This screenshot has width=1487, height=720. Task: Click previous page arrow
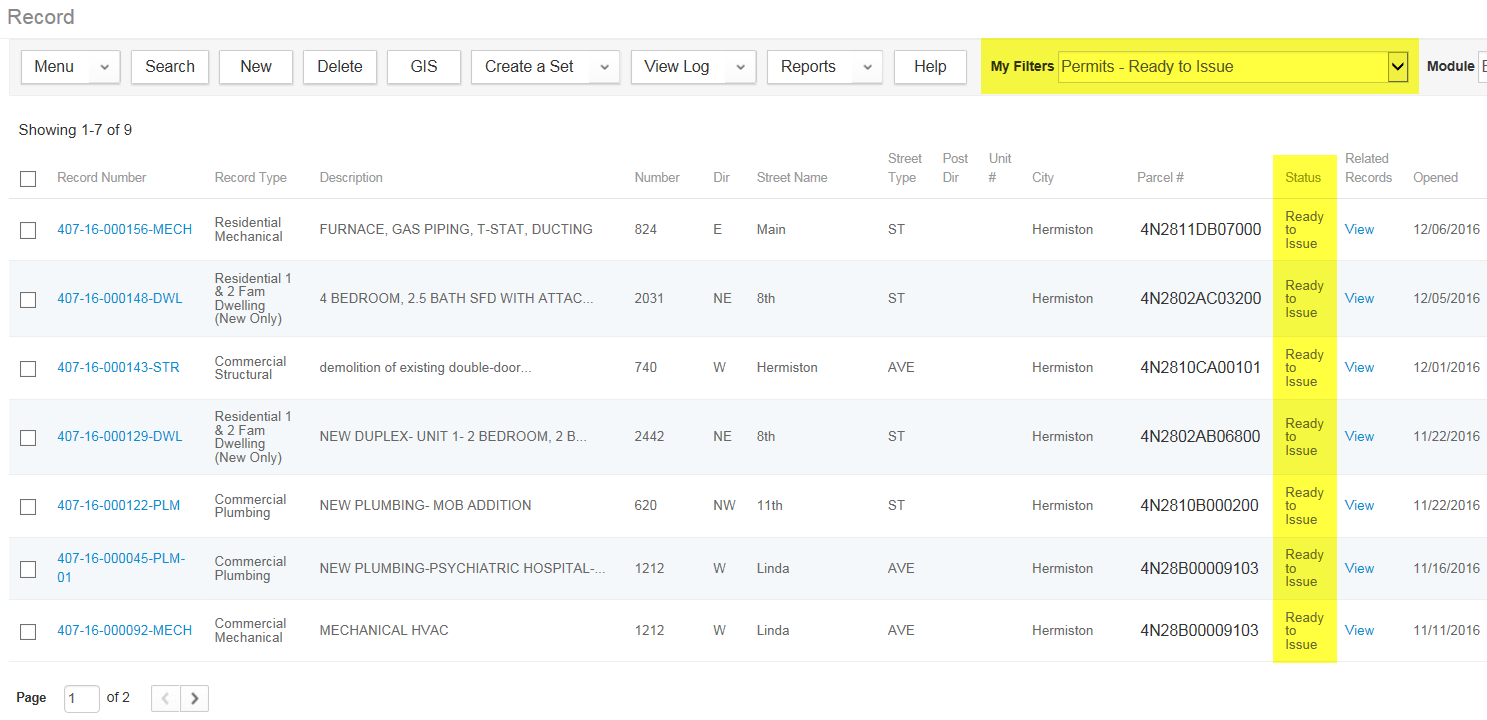click(x=166, y=698)
